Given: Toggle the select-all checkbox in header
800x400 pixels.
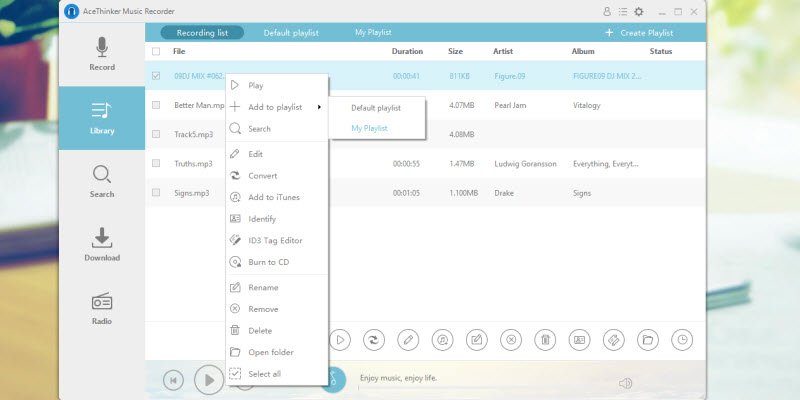Looking at the screenshot, I should 156,51.
